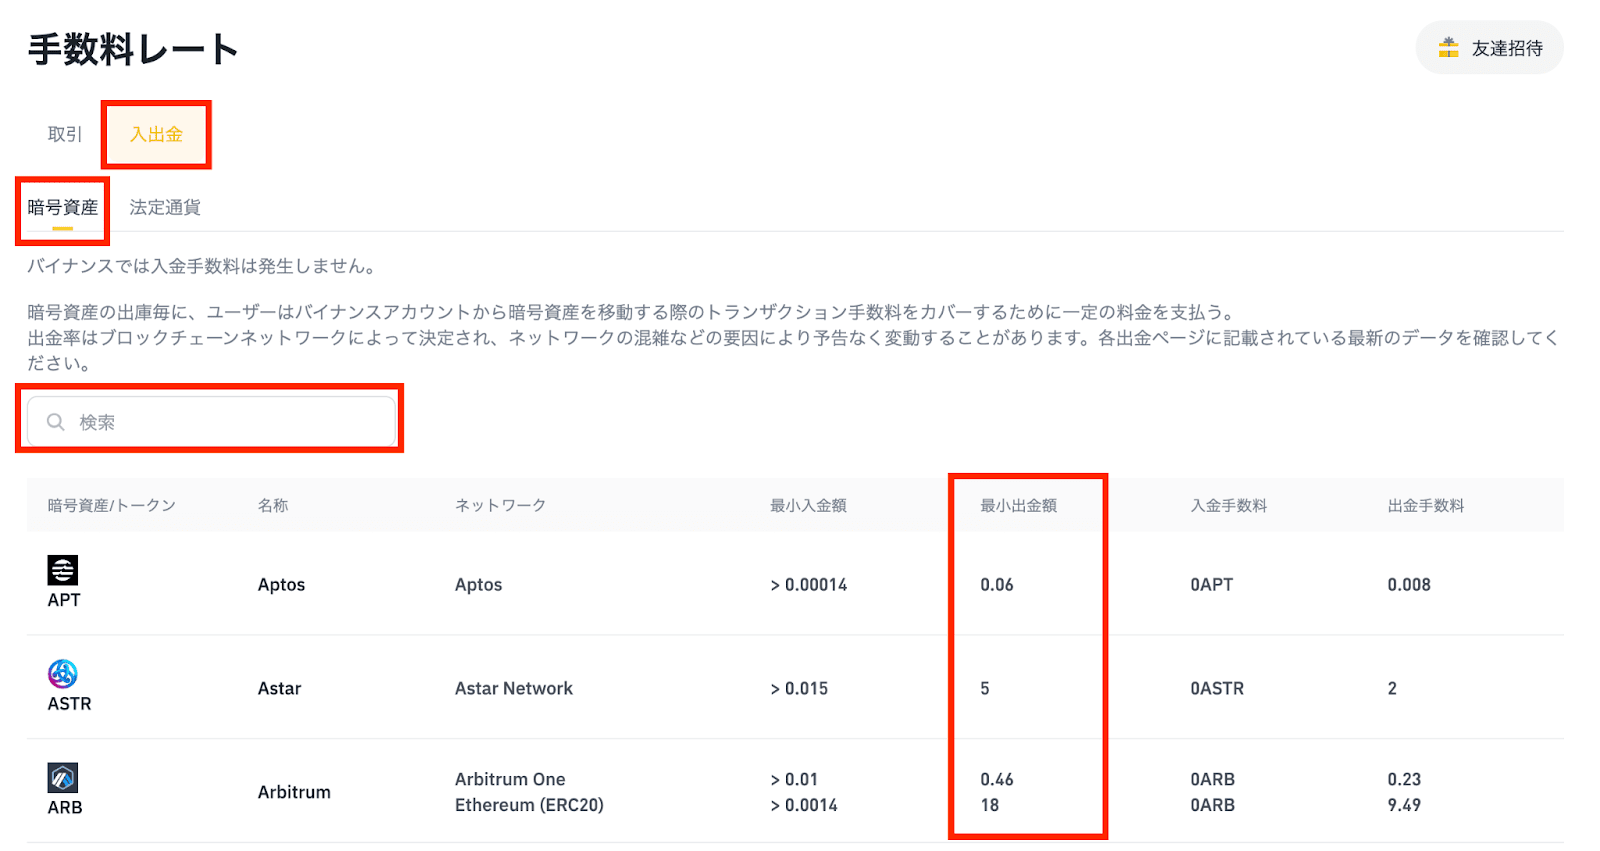Focus the 検索 search field
The width and height of the screenshot is (1600, 851).
(x=211, y=422)
